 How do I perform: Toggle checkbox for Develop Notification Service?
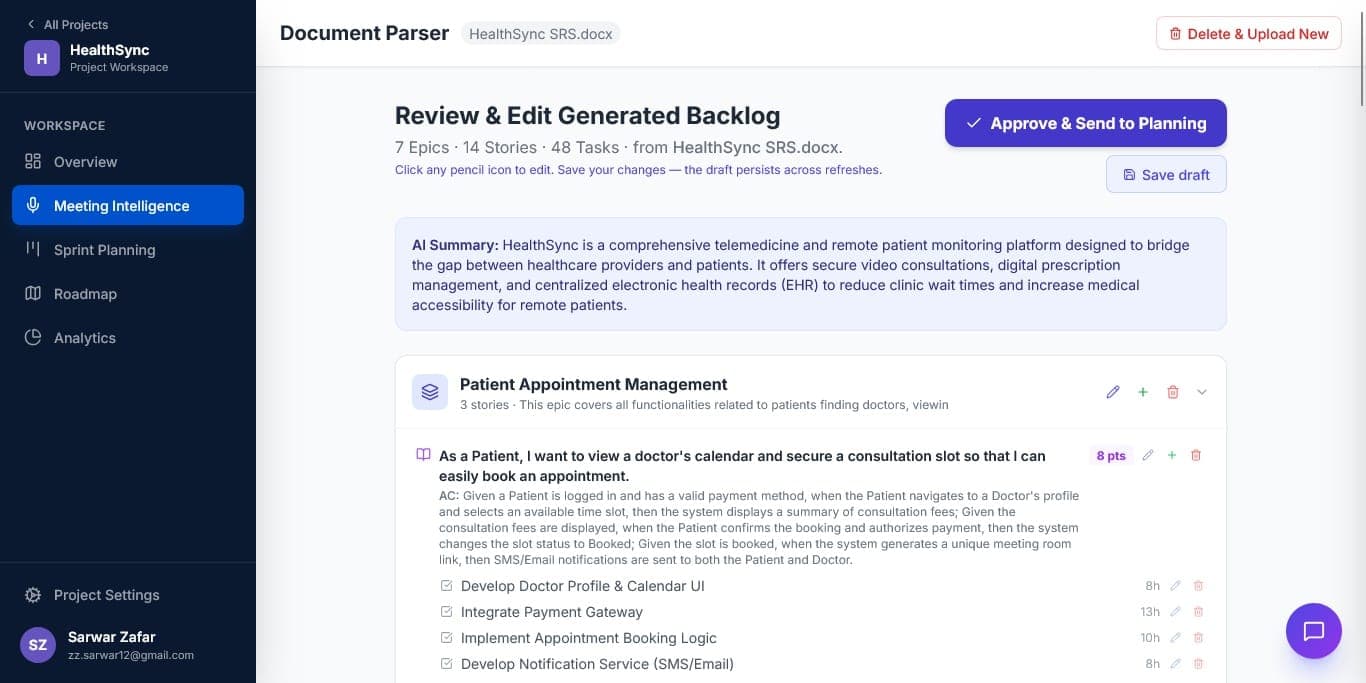point(447,664)
